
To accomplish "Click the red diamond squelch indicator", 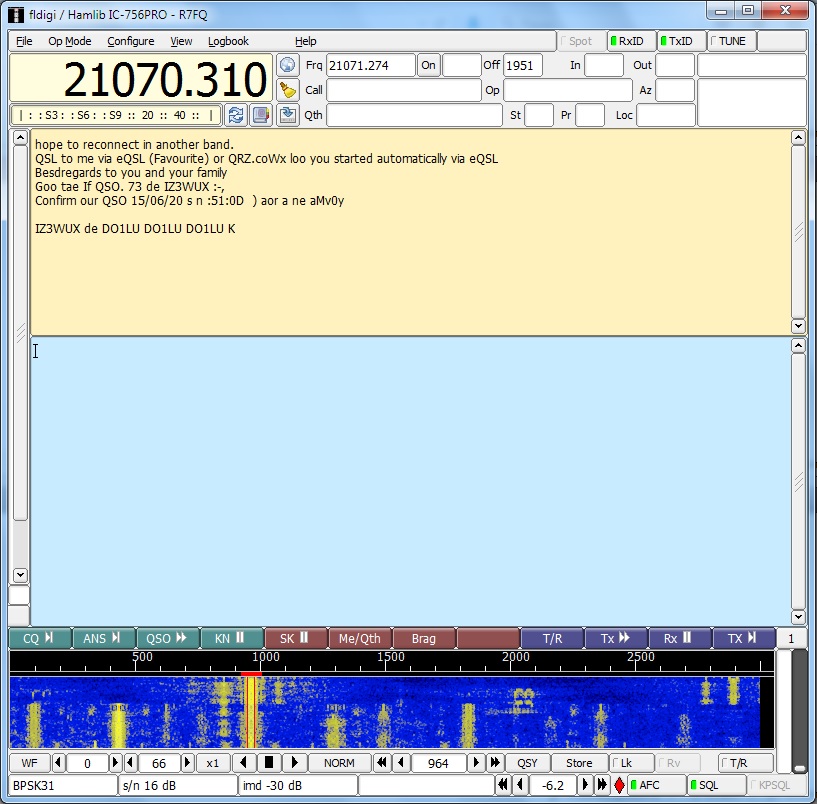I will pyautogui.click(x=619, y=785).
